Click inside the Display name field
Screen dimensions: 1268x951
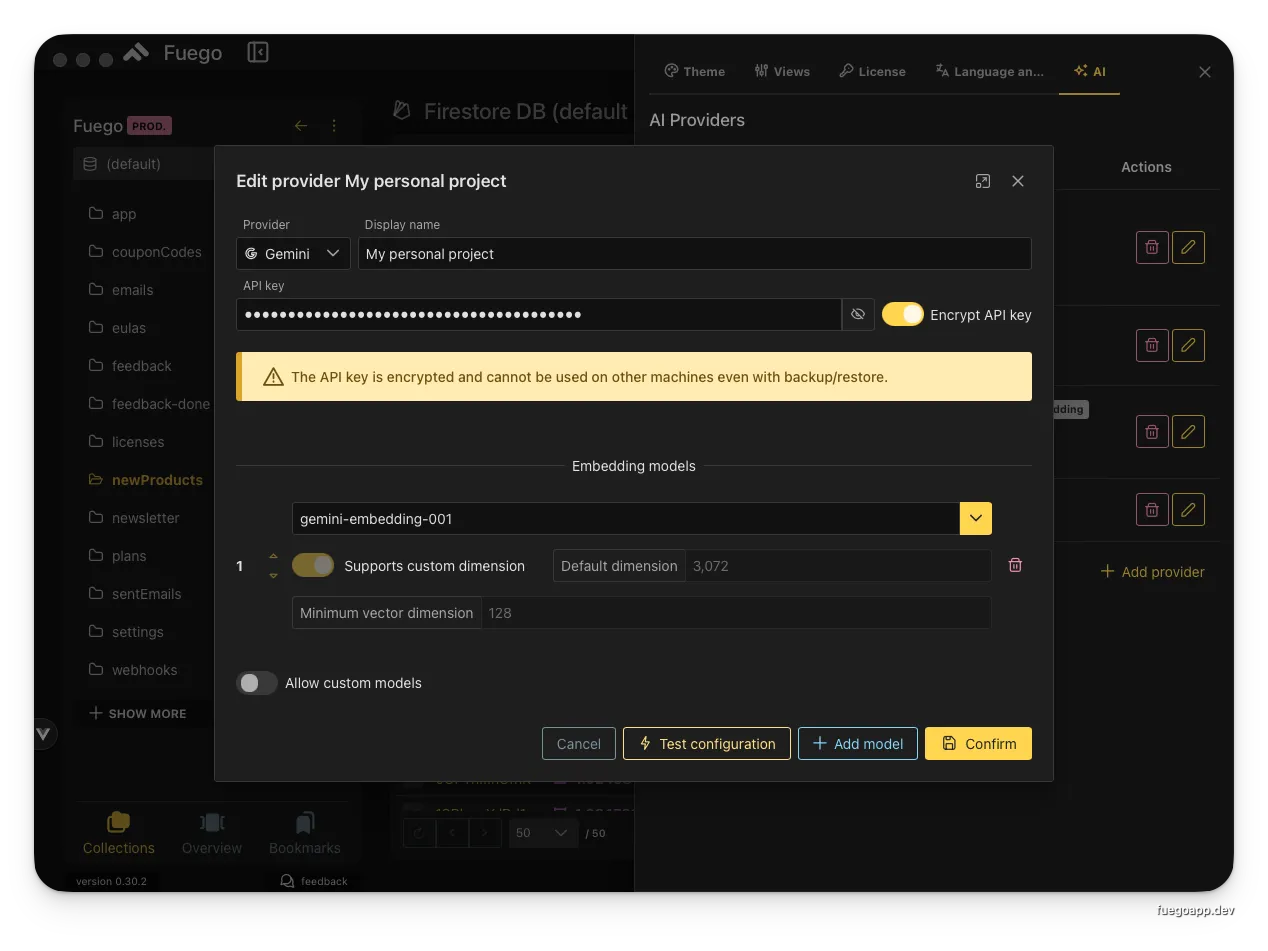(x=694, y=253)
